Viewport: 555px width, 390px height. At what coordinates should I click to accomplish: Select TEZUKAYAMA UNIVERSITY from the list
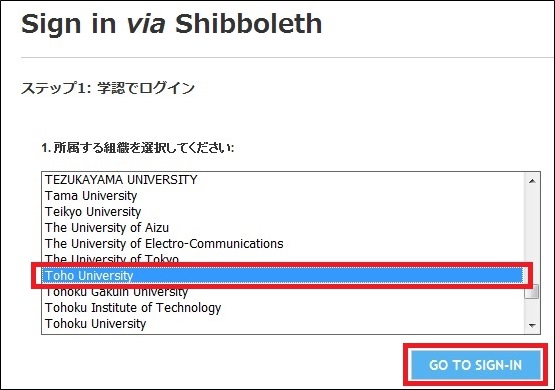click(282, 180)
